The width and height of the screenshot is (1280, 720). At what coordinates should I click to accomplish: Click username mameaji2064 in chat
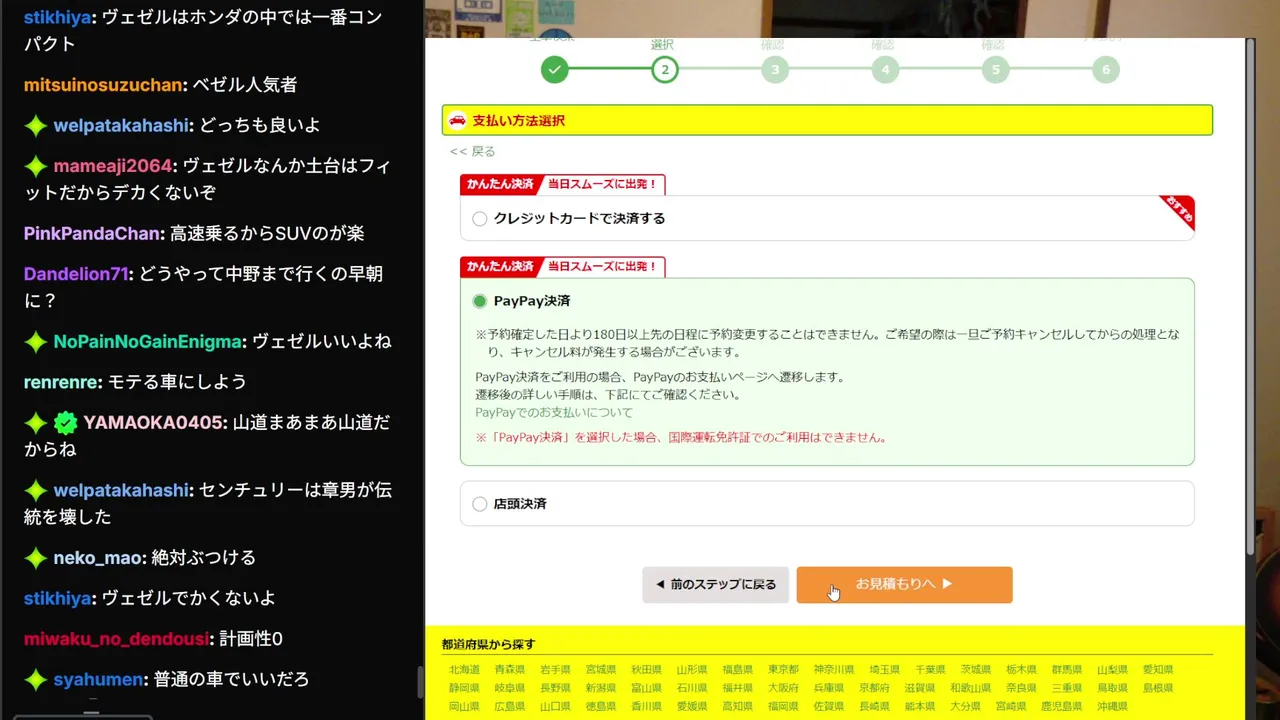pos(113,166)
